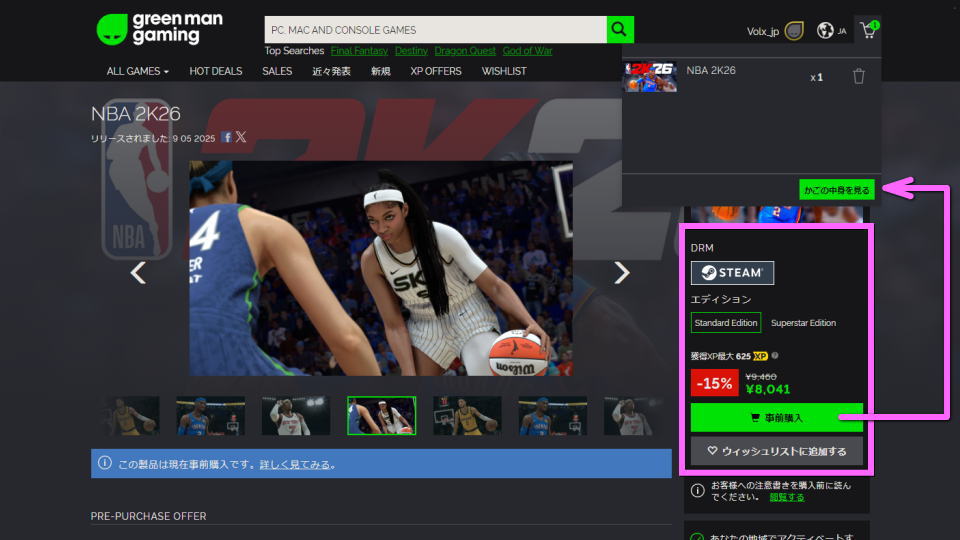
Task: Click the PRE-PURCHASE OFFER heading
Action: 148,516
